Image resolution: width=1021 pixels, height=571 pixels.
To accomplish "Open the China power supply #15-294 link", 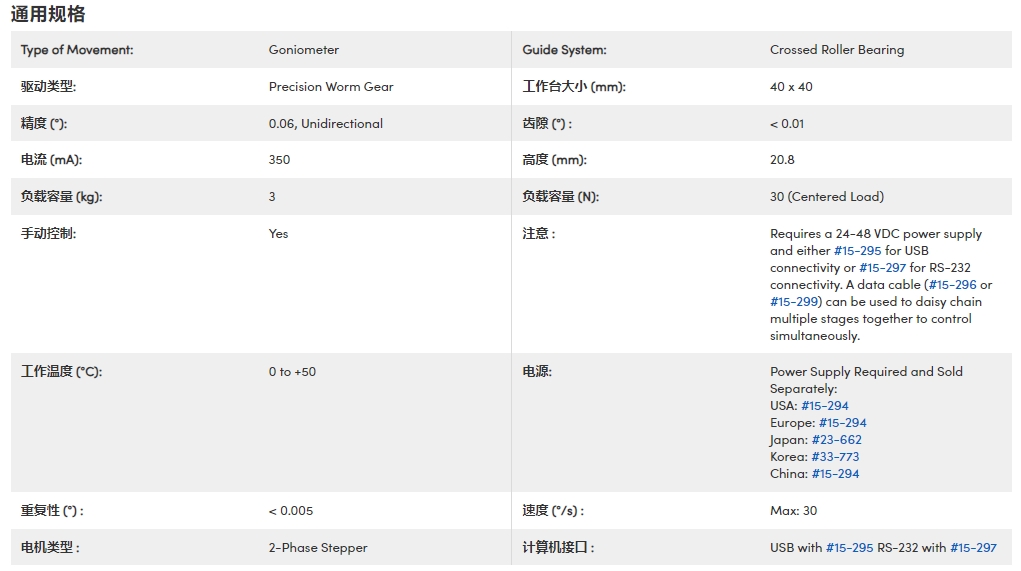I will coord(835,473).
